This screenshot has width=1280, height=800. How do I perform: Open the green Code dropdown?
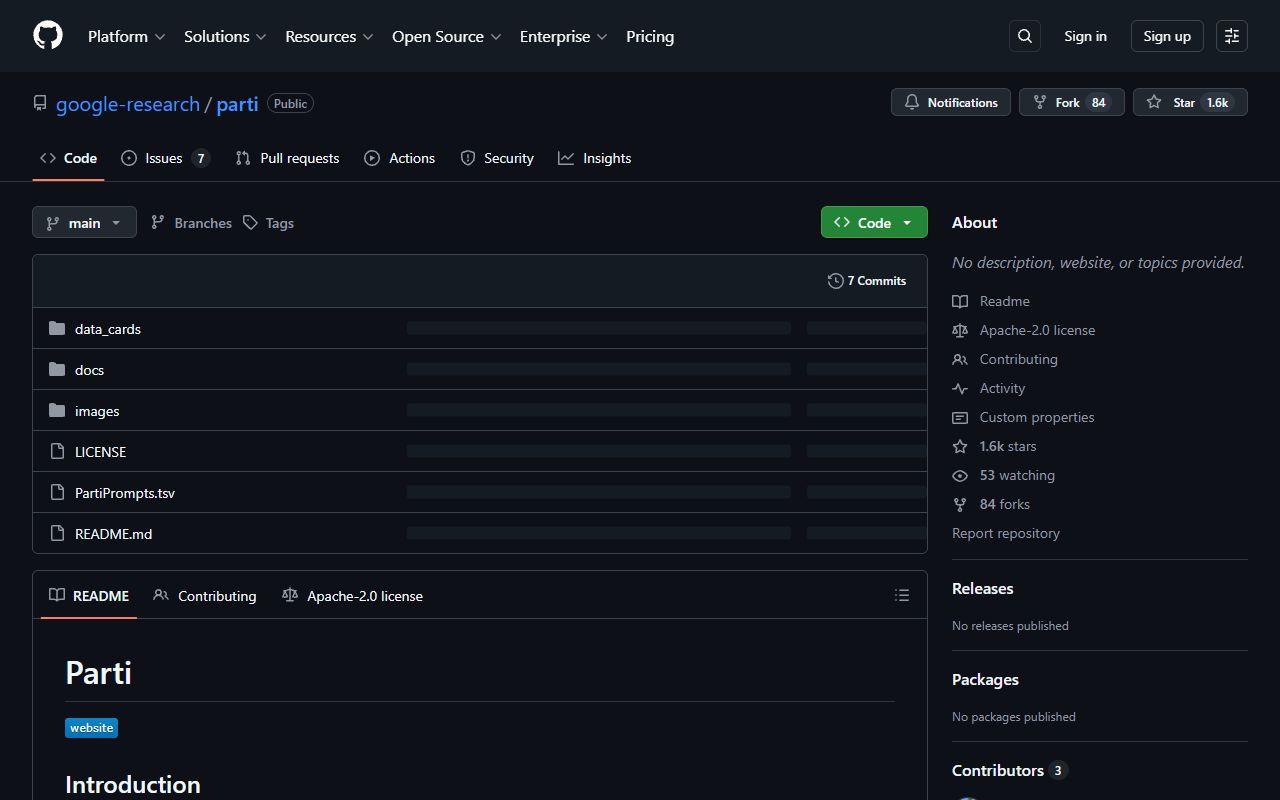(x=874, y=222)
